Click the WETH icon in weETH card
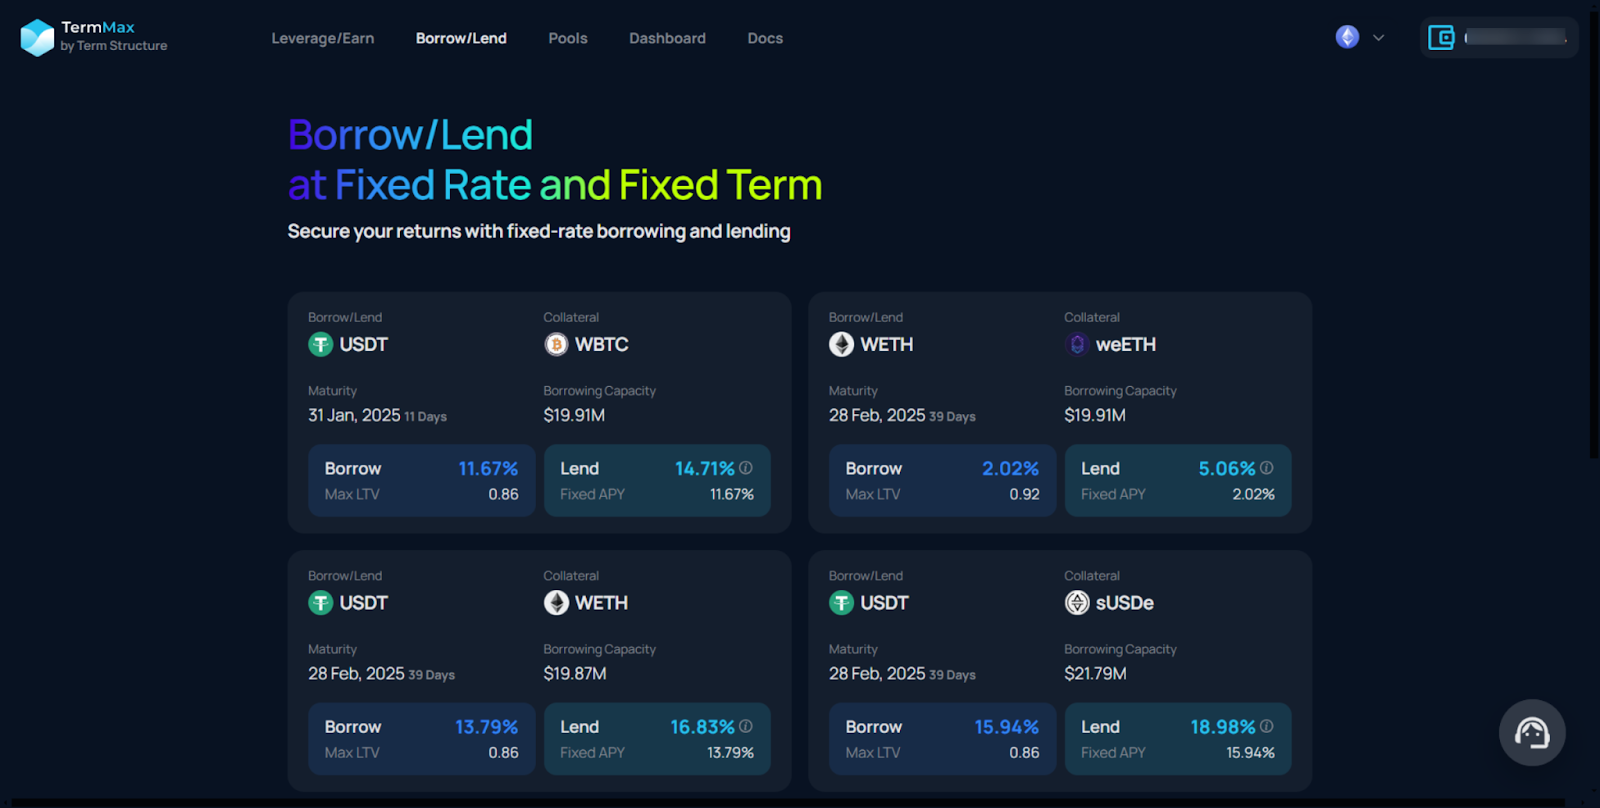The height and width of the screenshot is (808, 1600). 841,345
